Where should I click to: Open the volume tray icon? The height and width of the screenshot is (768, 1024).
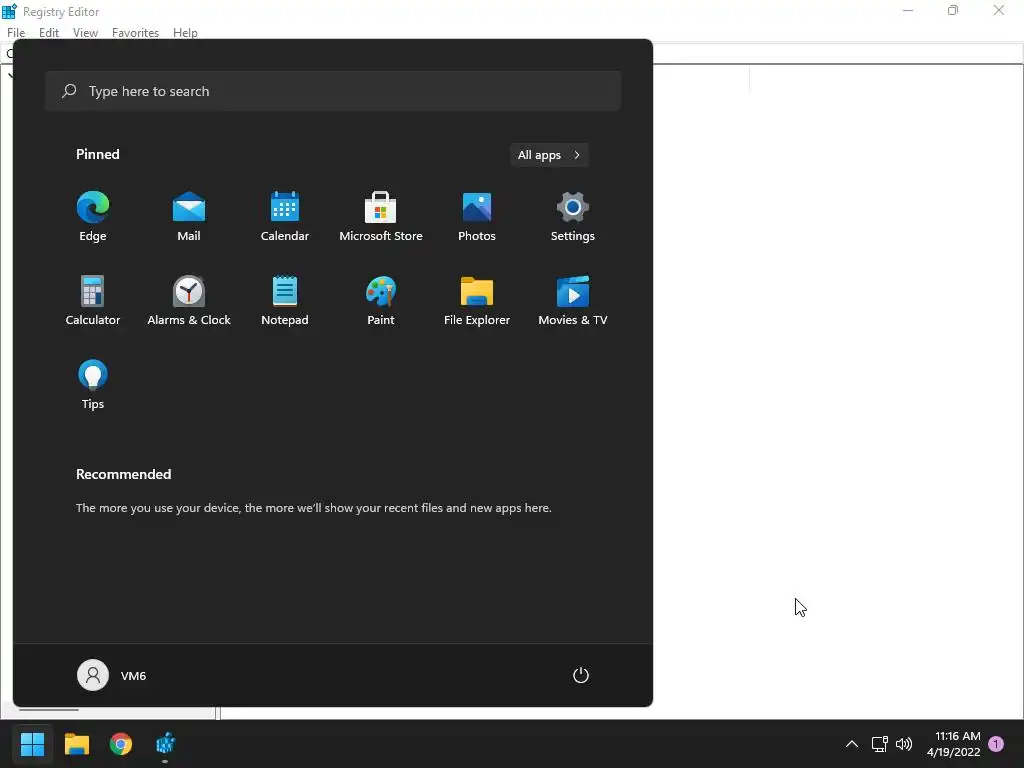pyautogui.click(x=904, y=744)
